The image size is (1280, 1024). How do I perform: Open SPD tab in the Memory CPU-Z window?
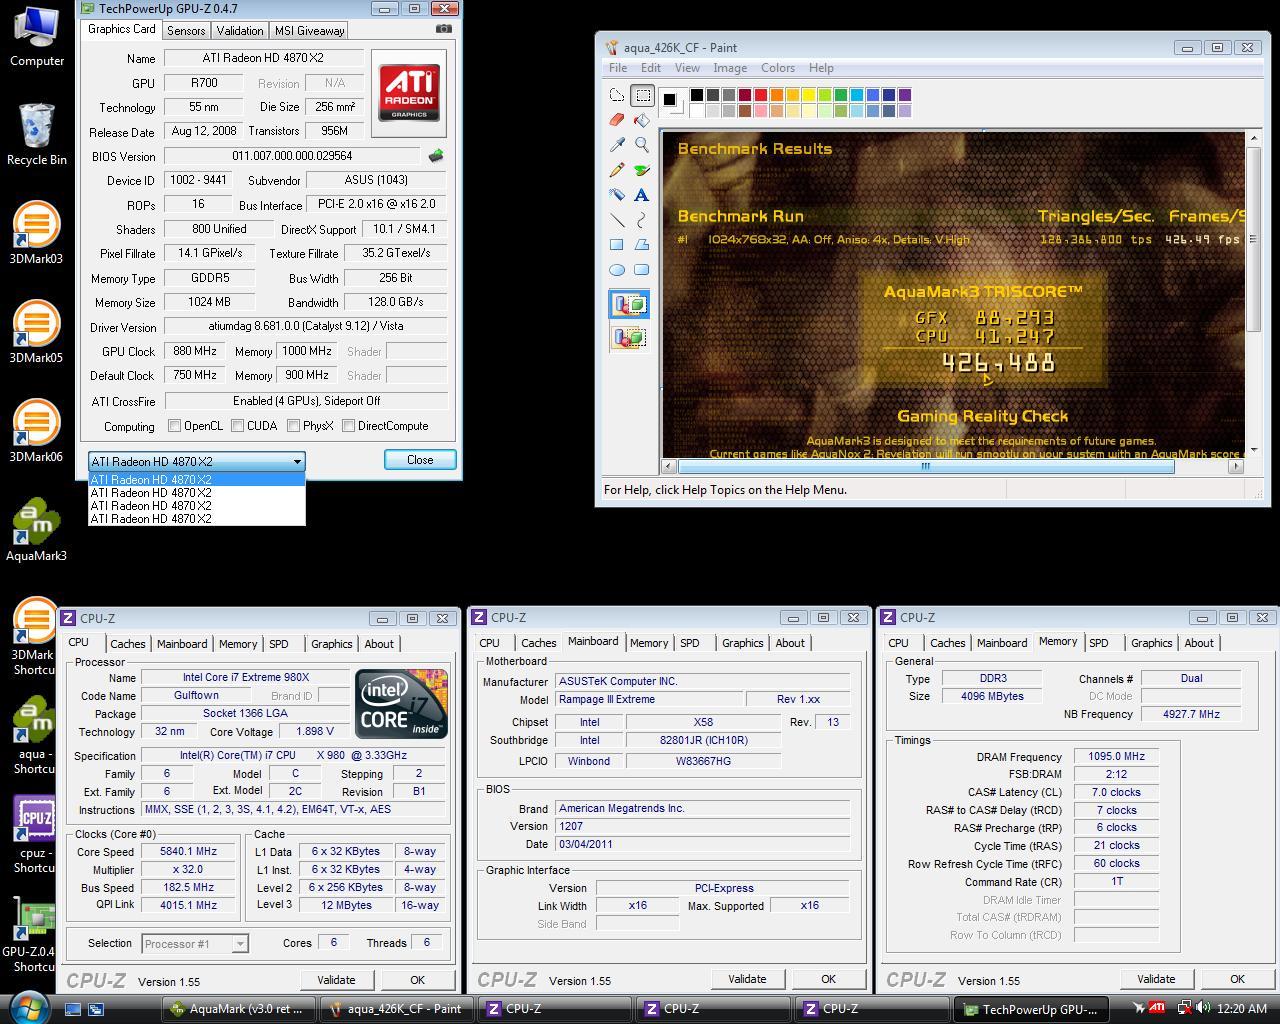tap(1099, 643)
